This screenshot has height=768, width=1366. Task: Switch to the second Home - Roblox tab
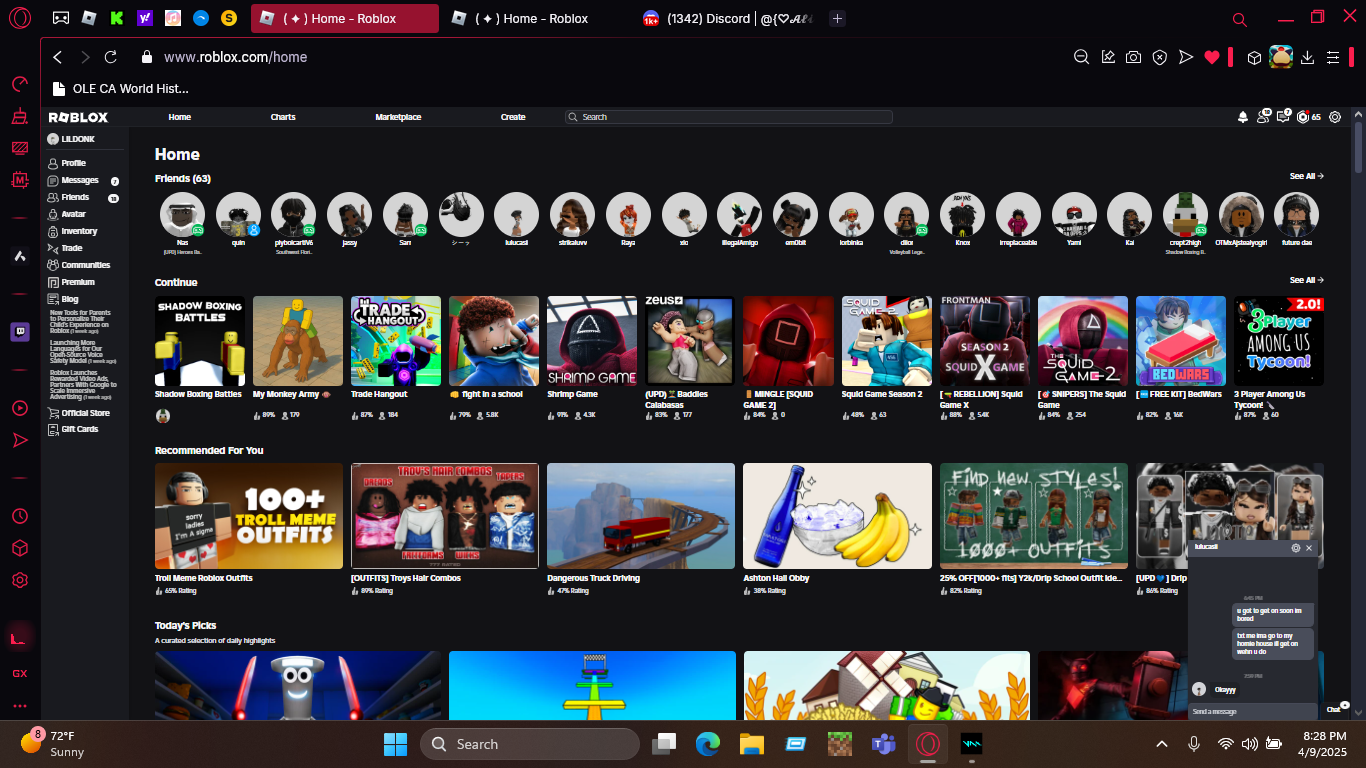[535, 18]
